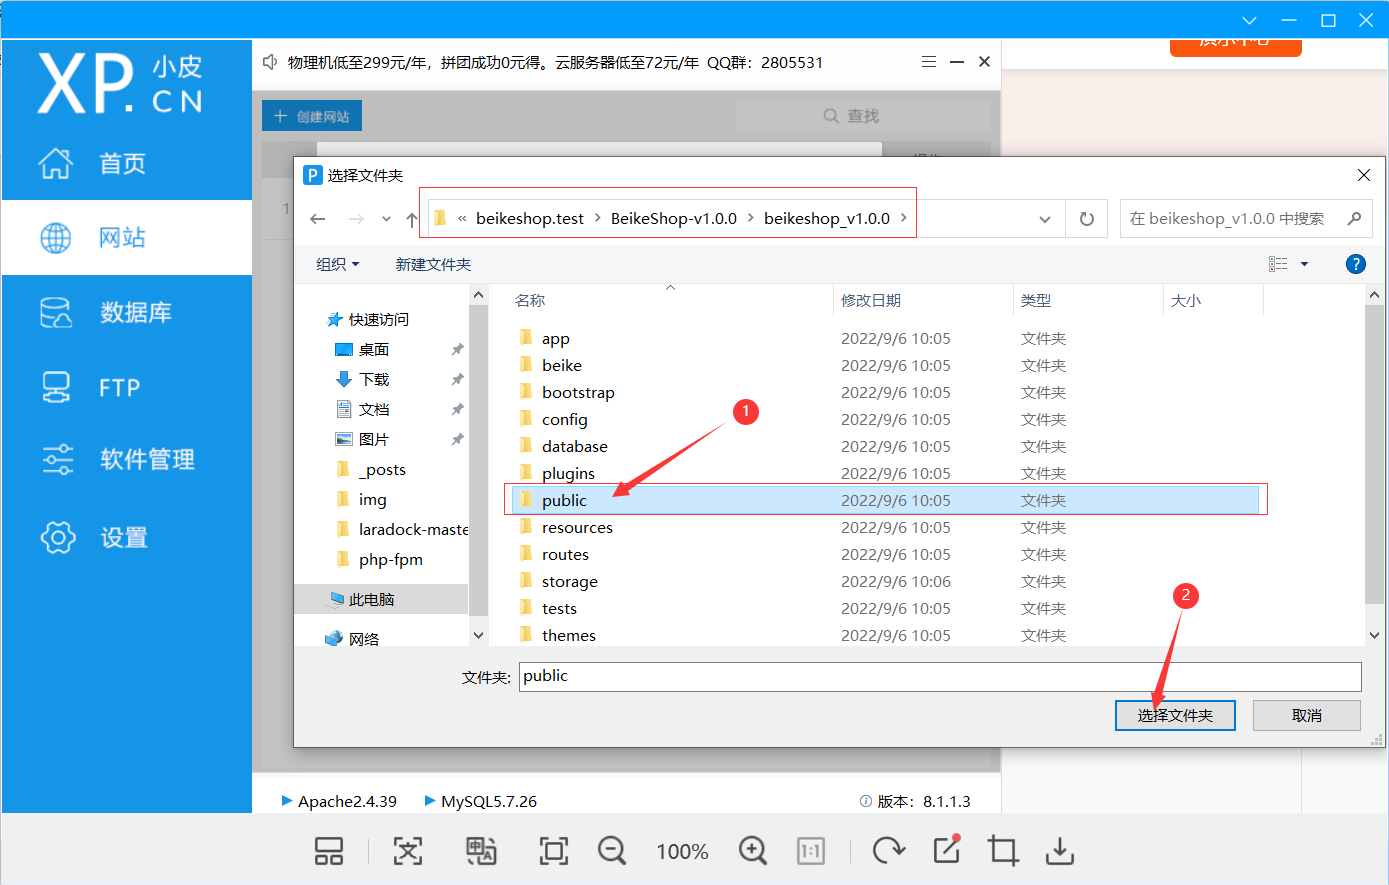Click the 查找 search field in XP panel
The width and height of the screenshot is (1389, 885).
[863, 116]
